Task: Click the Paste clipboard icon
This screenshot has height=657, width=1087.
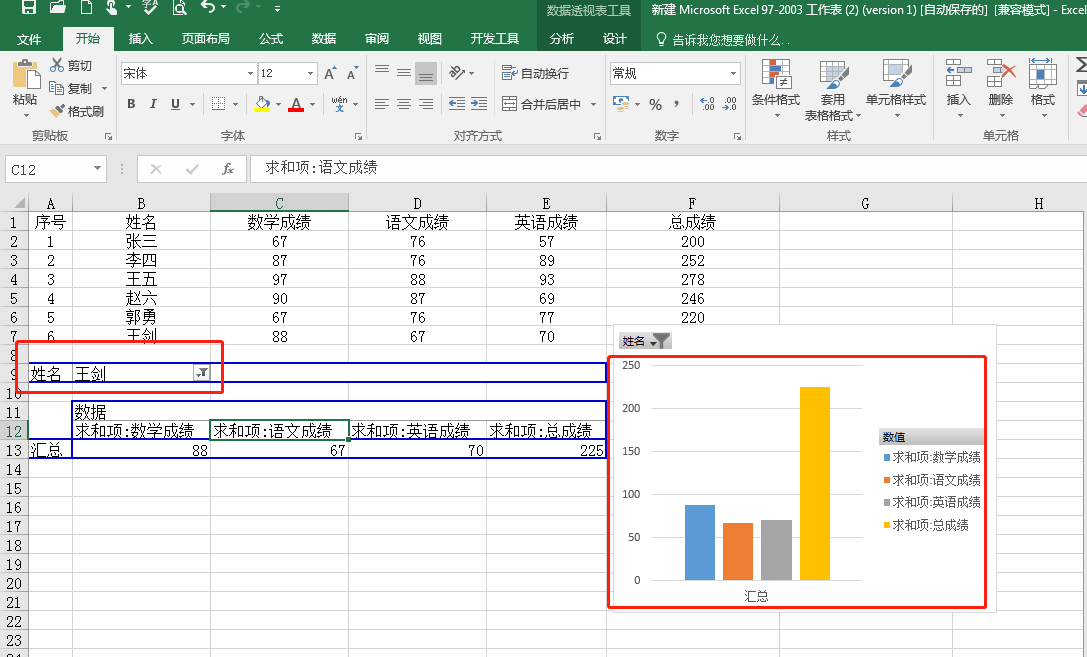Action: click(x=26, y=75)
